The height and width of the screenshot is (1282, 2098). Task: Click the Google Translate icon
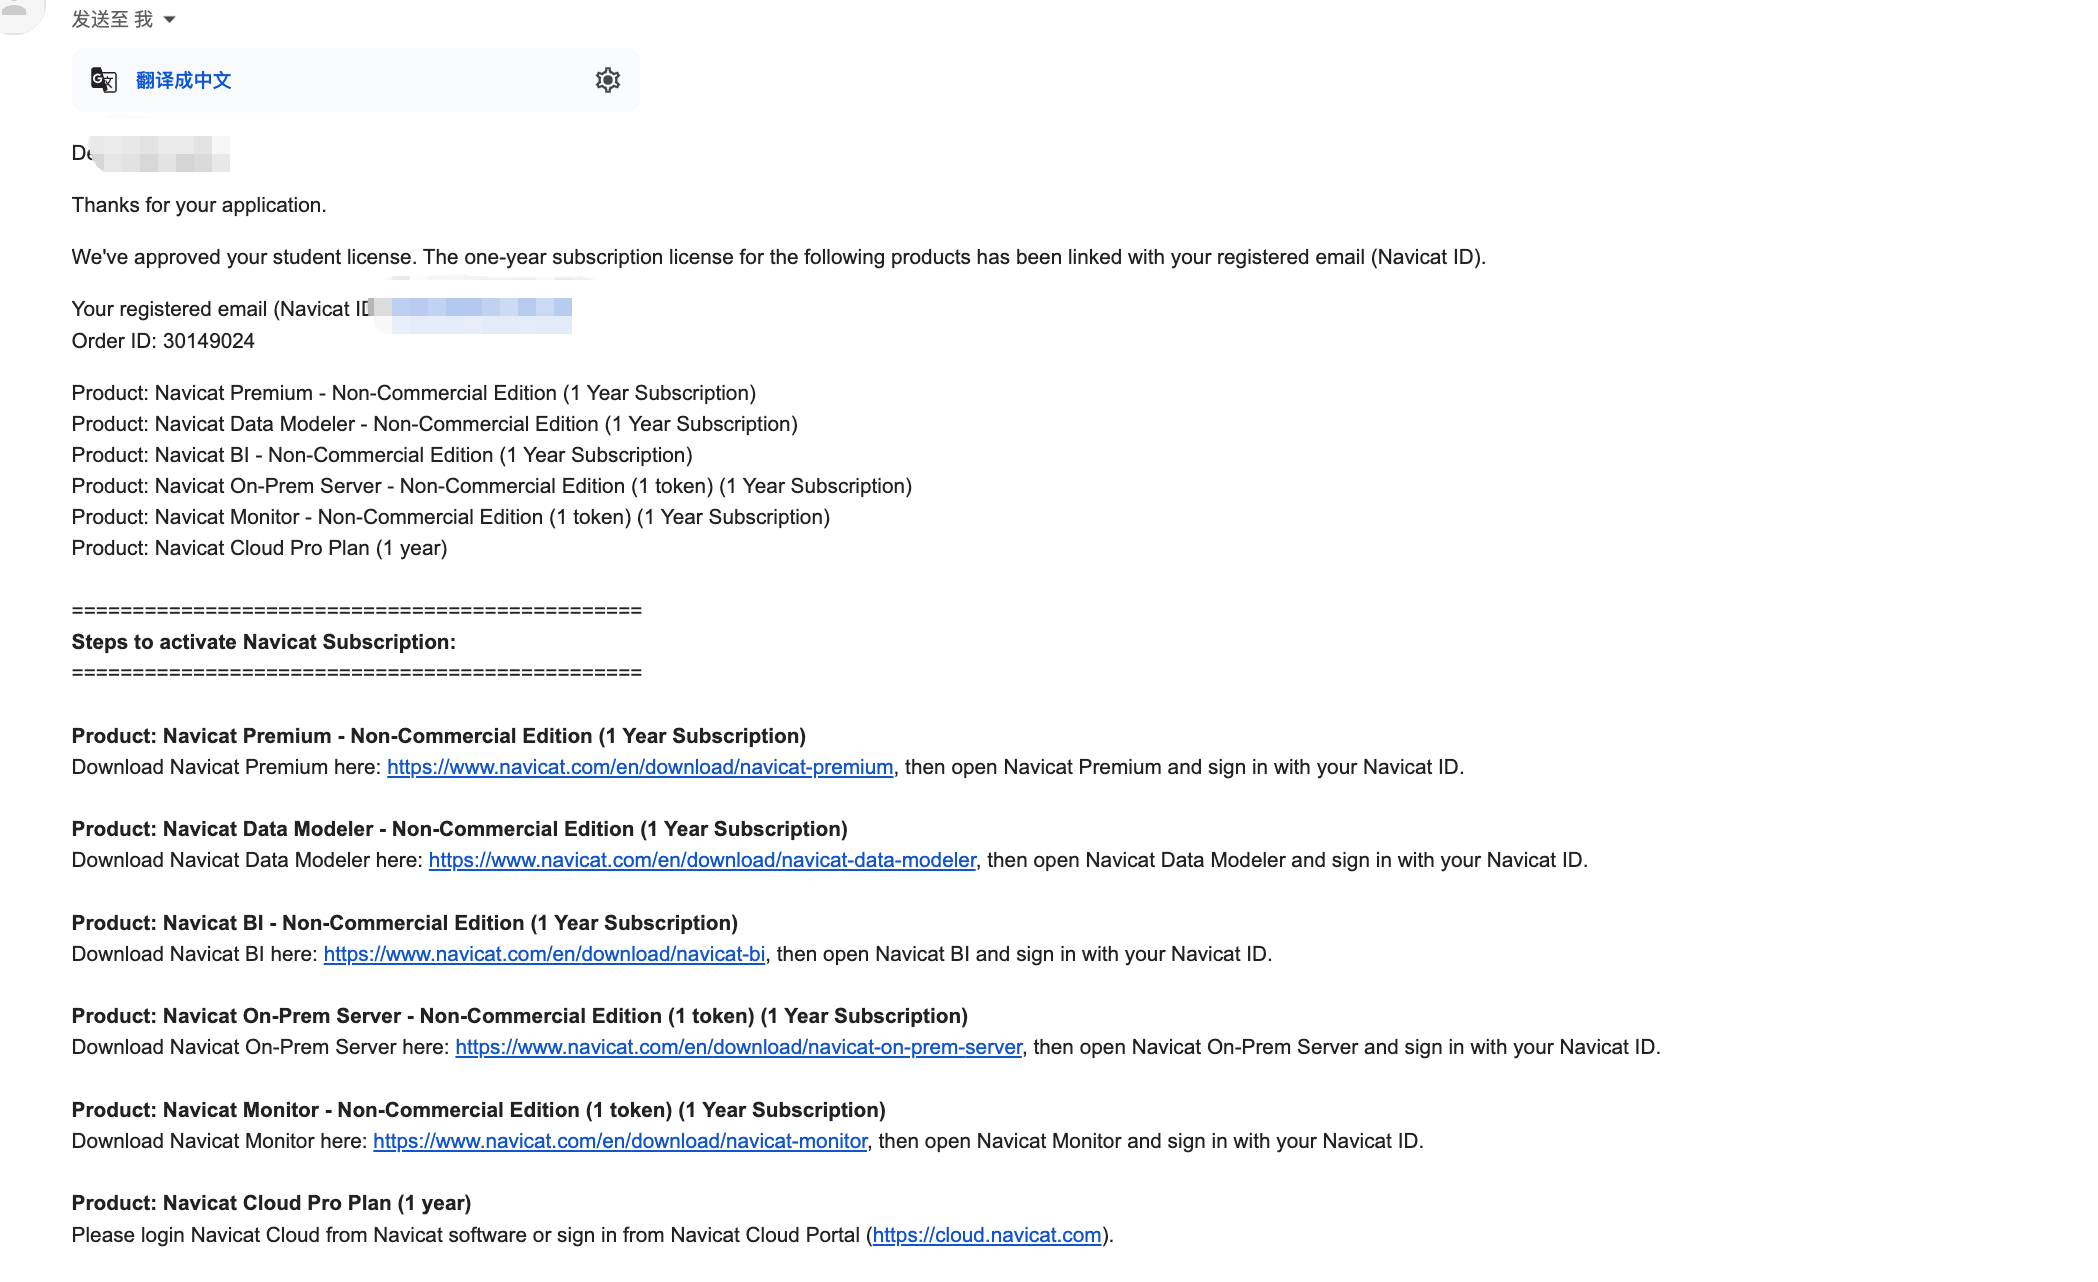coord(104,80)
